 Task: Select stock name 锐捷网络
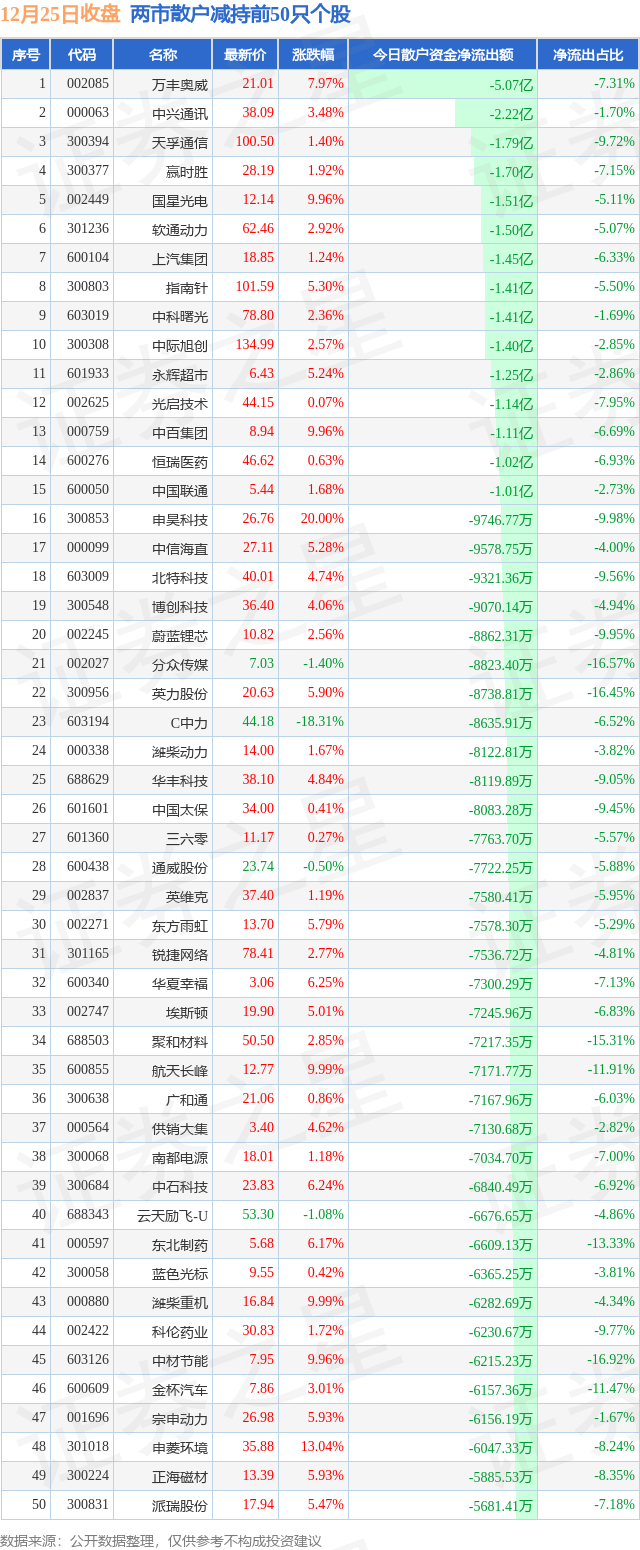tap(180, 954)
